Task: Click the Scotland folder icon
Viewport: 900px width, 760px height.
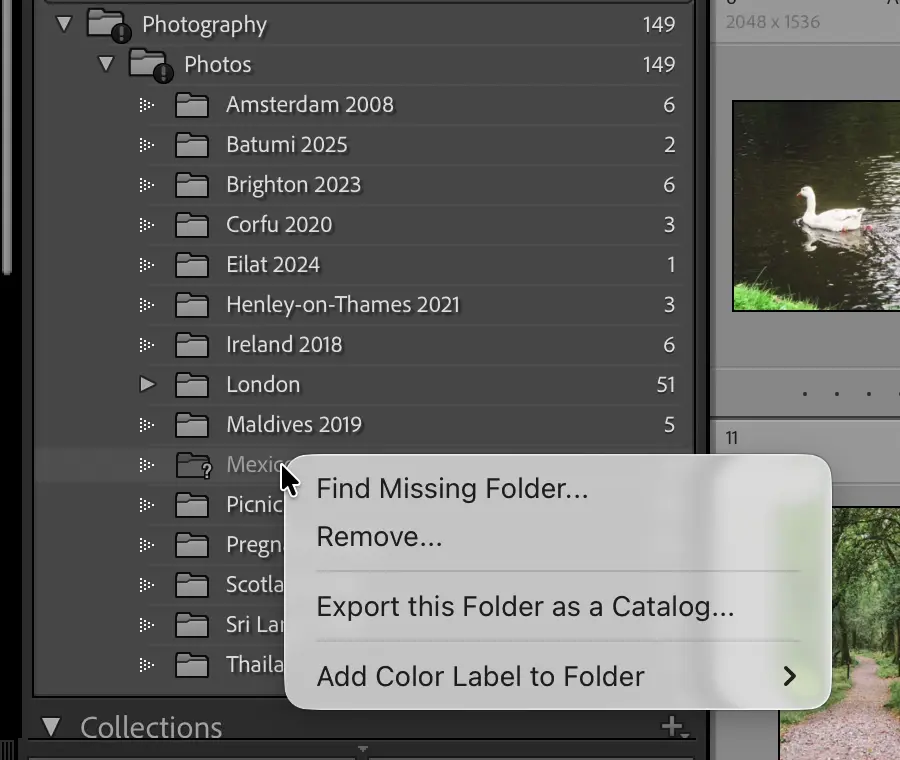Action: point(192,585)
